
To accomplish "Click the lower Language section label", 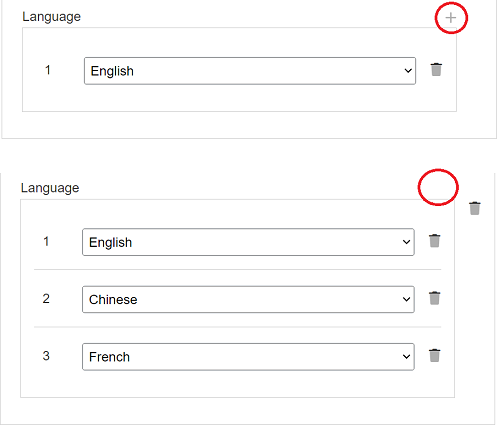I will [x=50, y=188].
